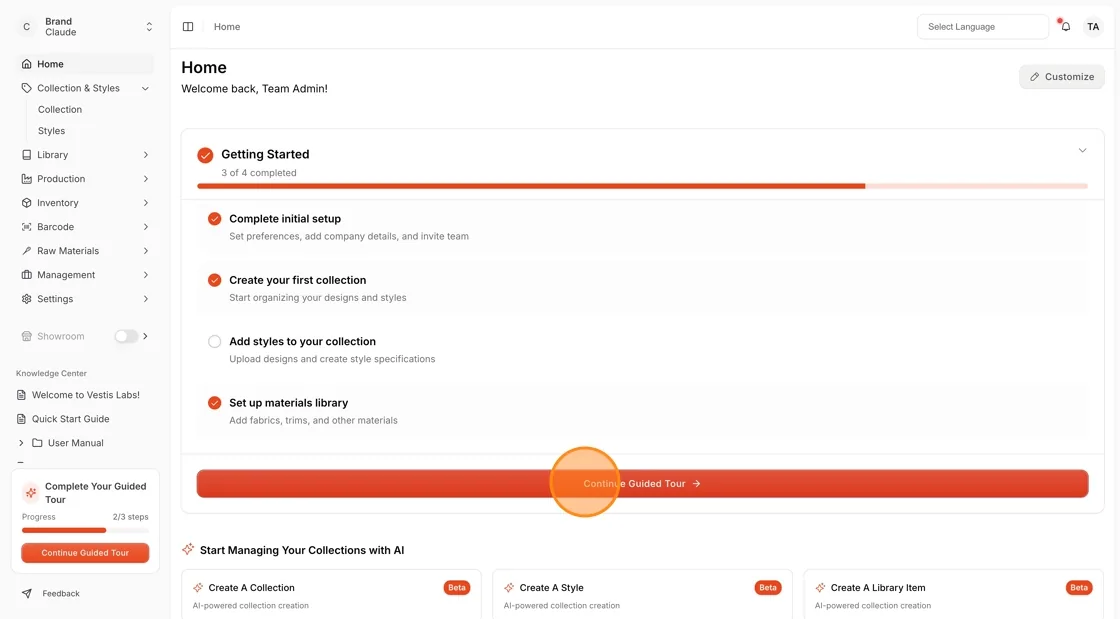Click the Create A Style card title
The width and height of the screenshot is (1120, 619).
551,588
